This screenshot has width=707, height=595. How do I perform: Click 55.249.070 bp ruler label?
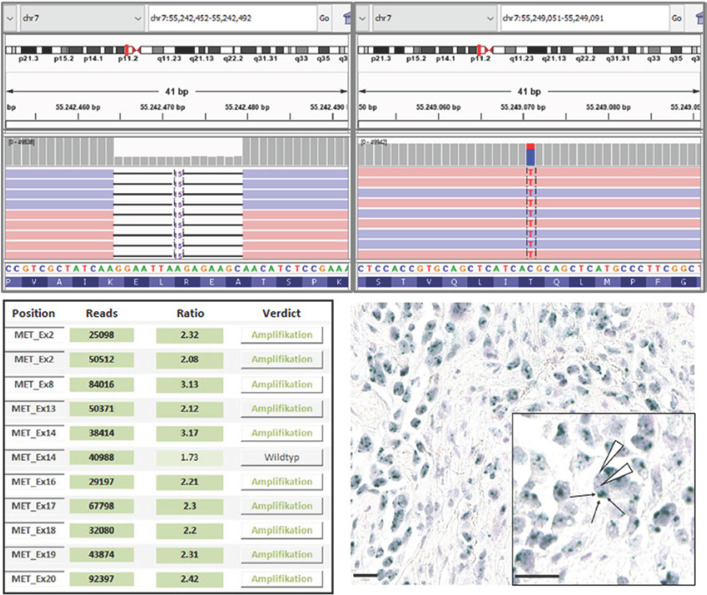point(523,107)
